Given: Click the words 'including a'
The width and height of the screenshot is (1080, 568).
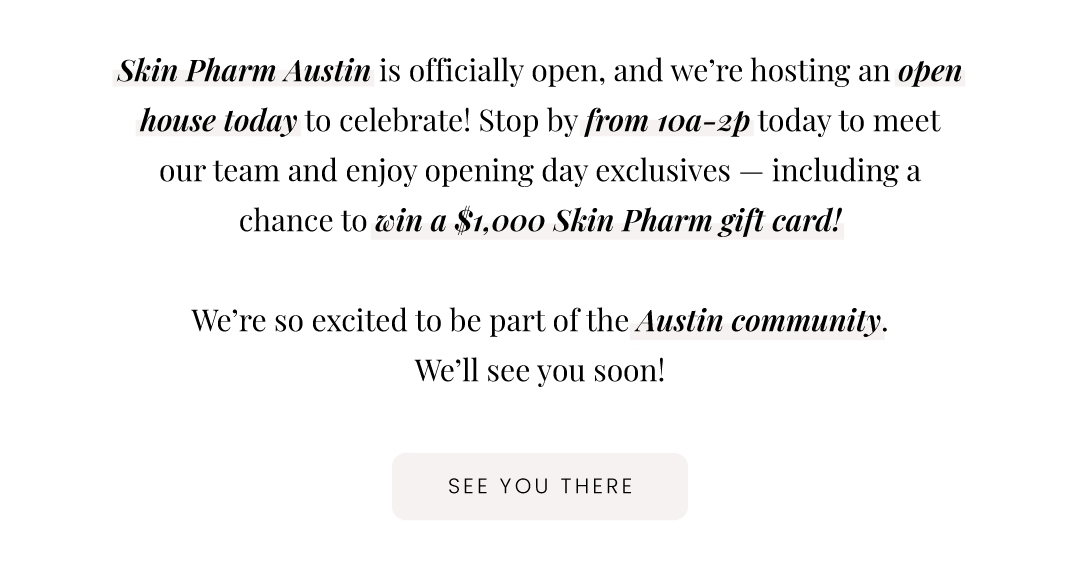Looking at the screenshot, I should point(846,171).
